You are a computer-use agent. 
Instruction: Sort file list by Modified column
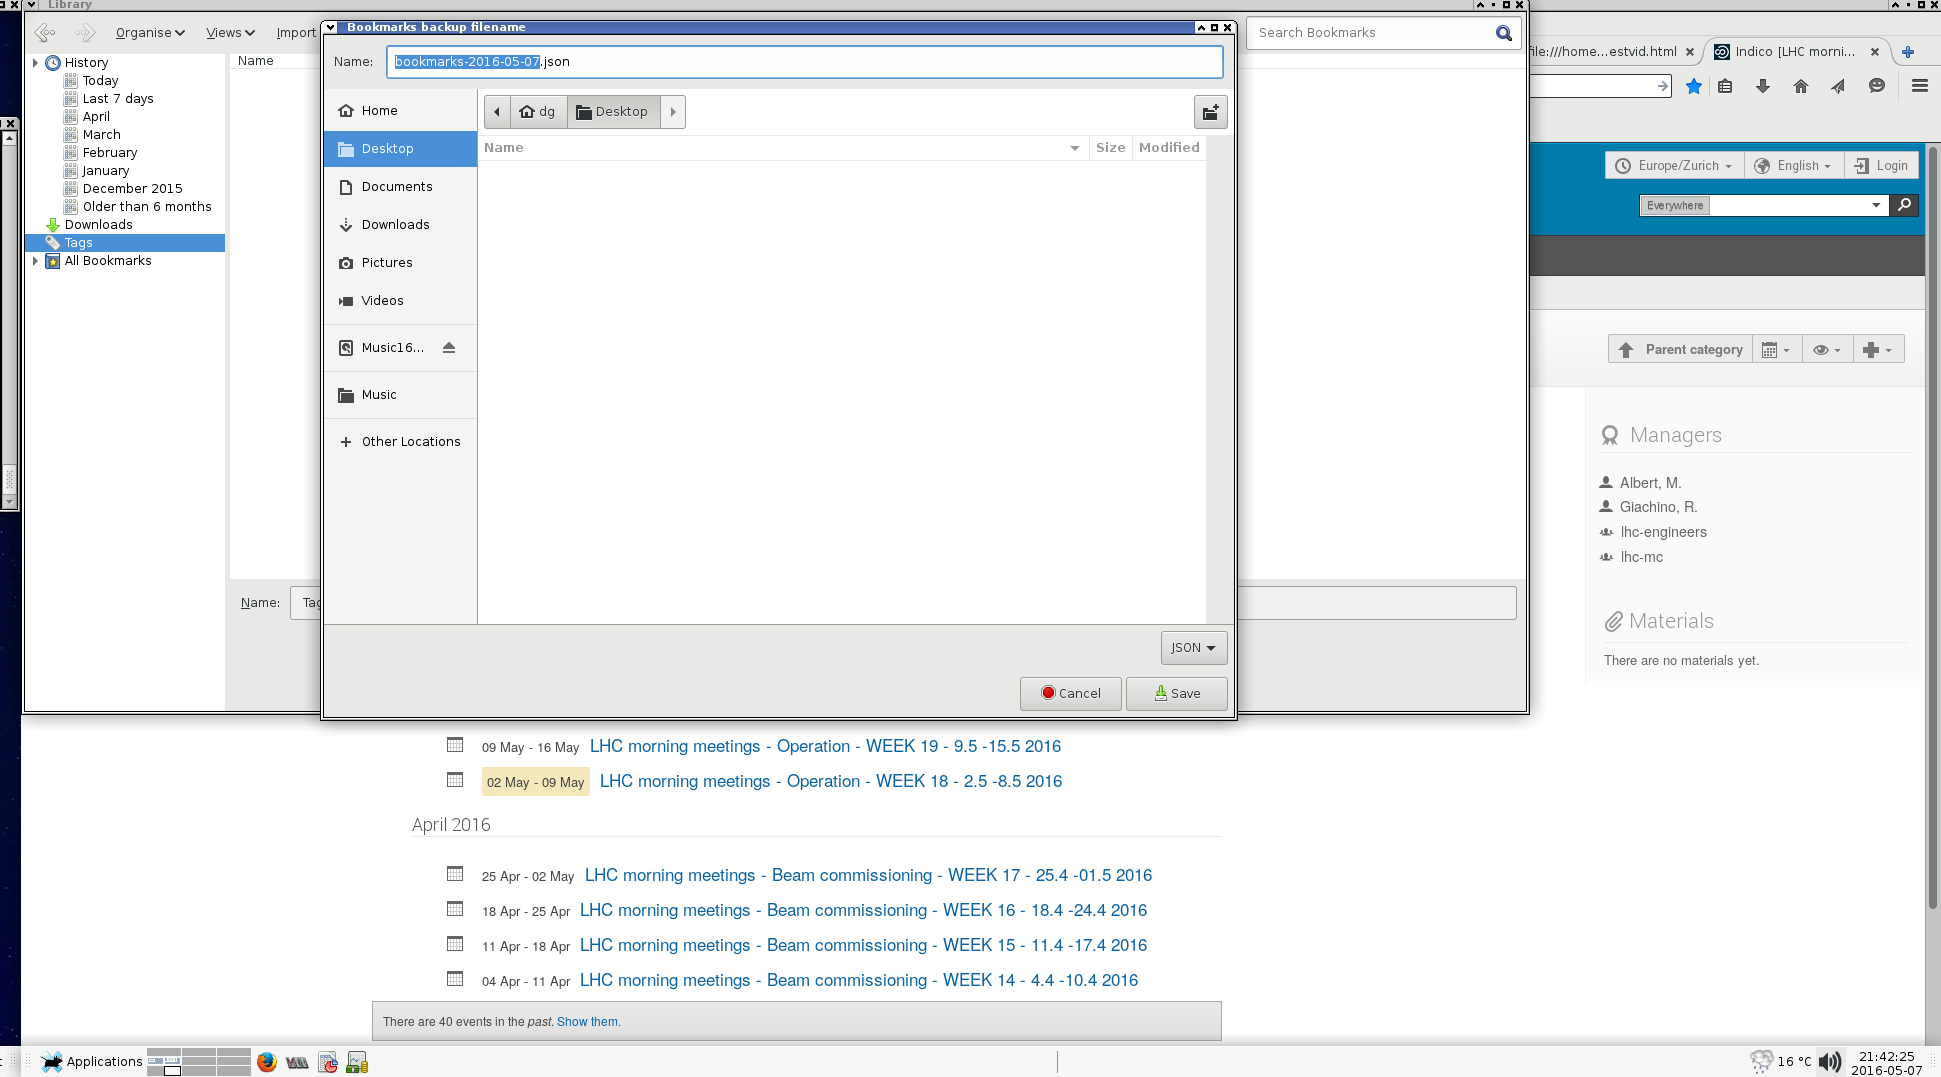(x=1168, y=148)
